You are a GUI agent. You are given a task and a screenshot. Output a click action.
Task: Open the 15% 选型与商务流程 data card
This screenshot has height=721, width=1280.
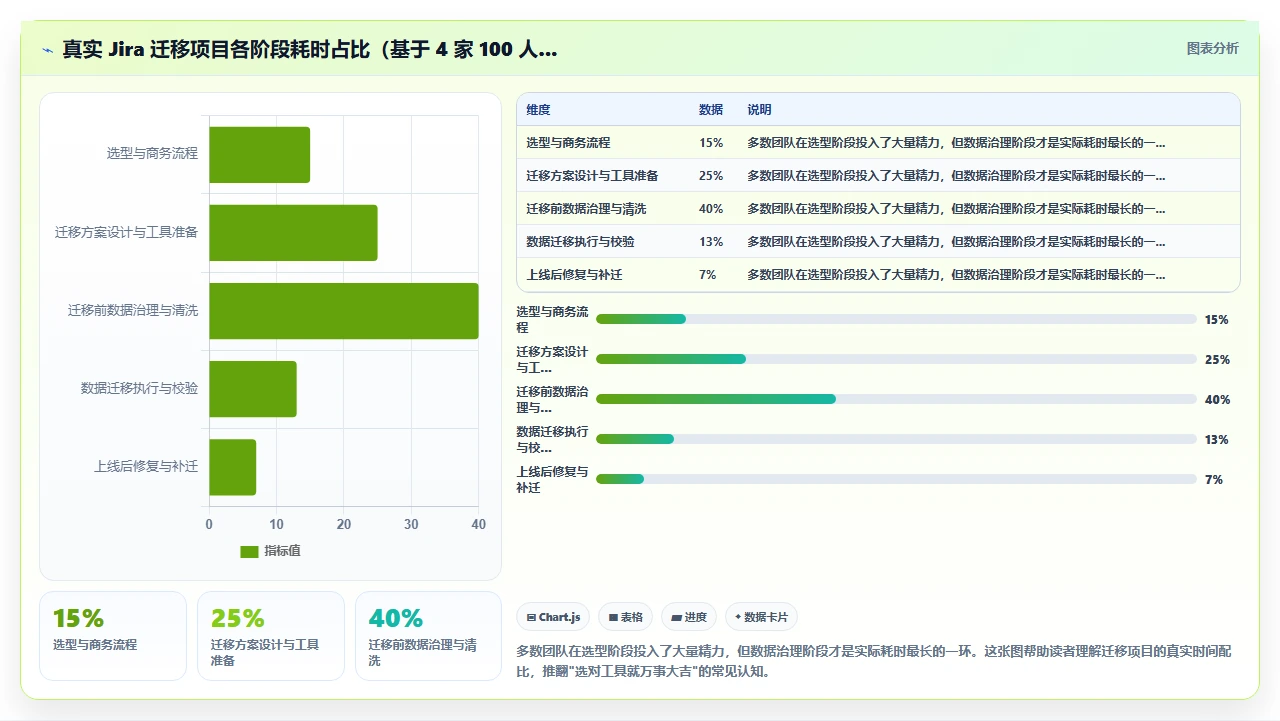click(x=113, y=636)
